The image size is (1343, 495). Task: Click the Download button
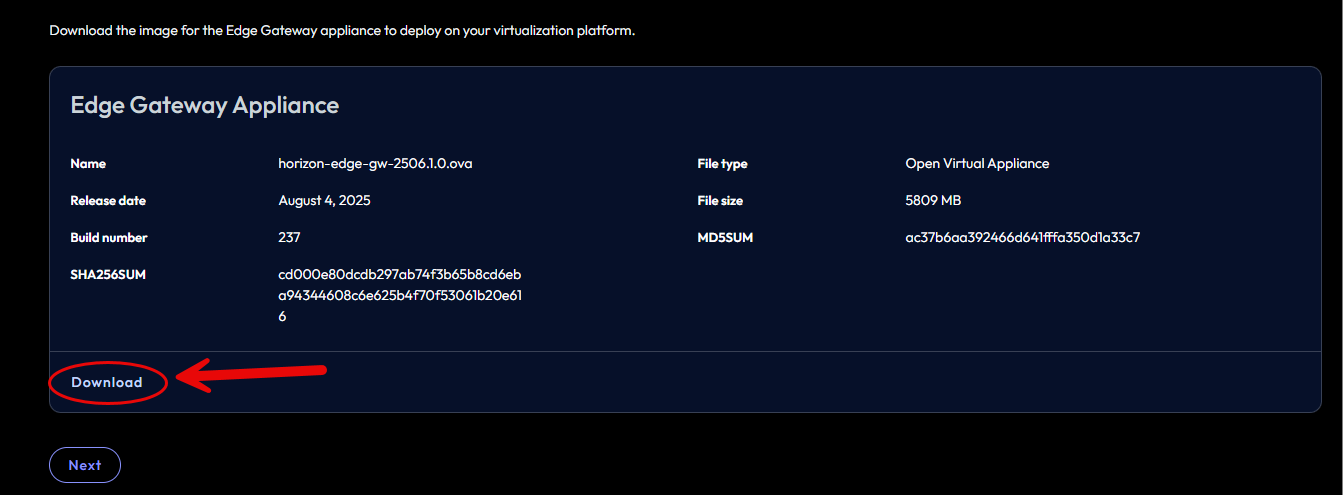[107, 382]
